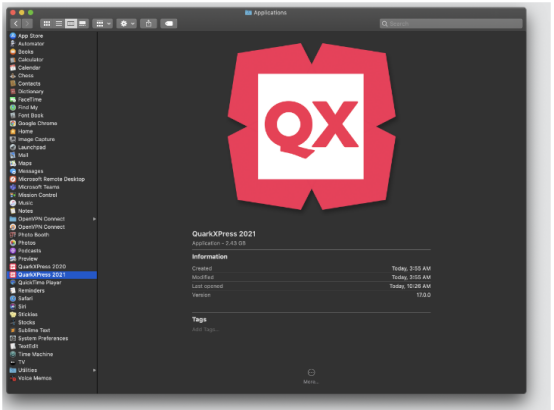The image size is (554, 410).
Task: Select Time Machine in the list
Action: tap(52, 354)
